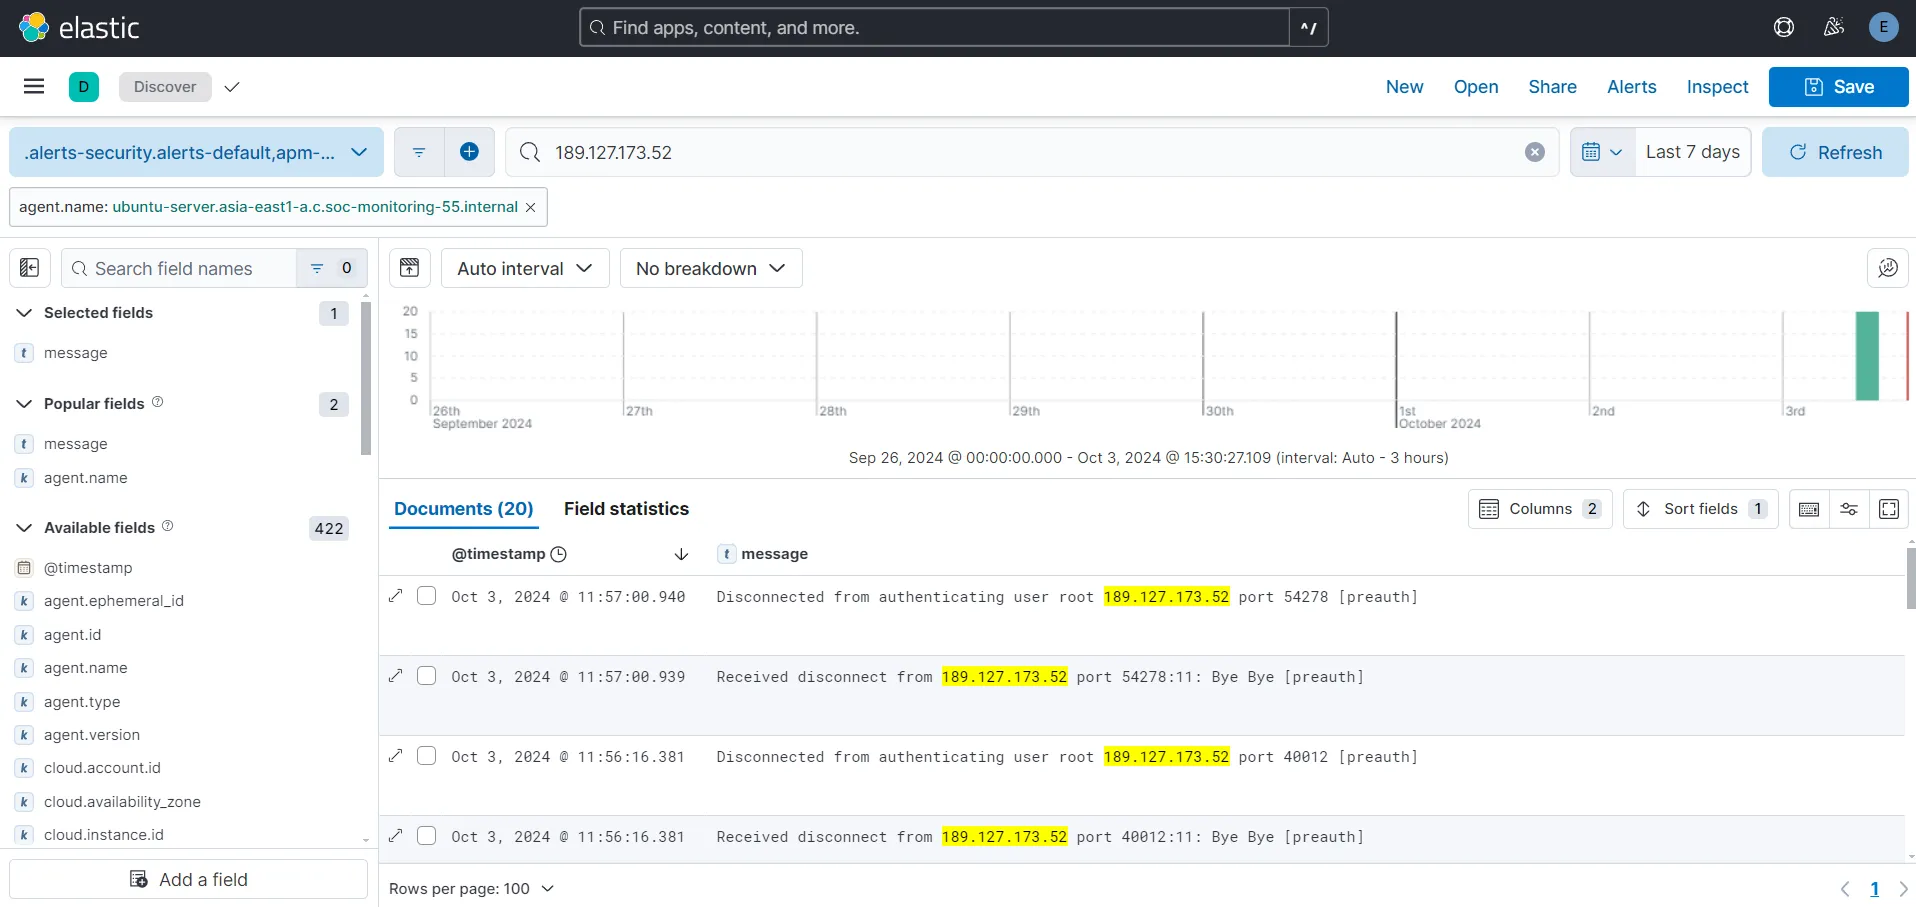Open the Inspect menu item

click(x=1716, y=87)
